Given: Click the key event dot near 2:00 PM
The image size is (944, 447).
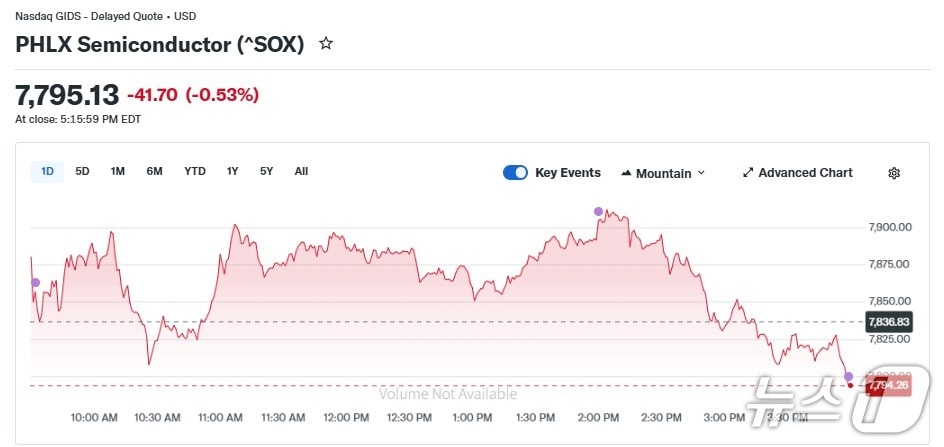Looking at the screenshot, I should tap(598, 211).
